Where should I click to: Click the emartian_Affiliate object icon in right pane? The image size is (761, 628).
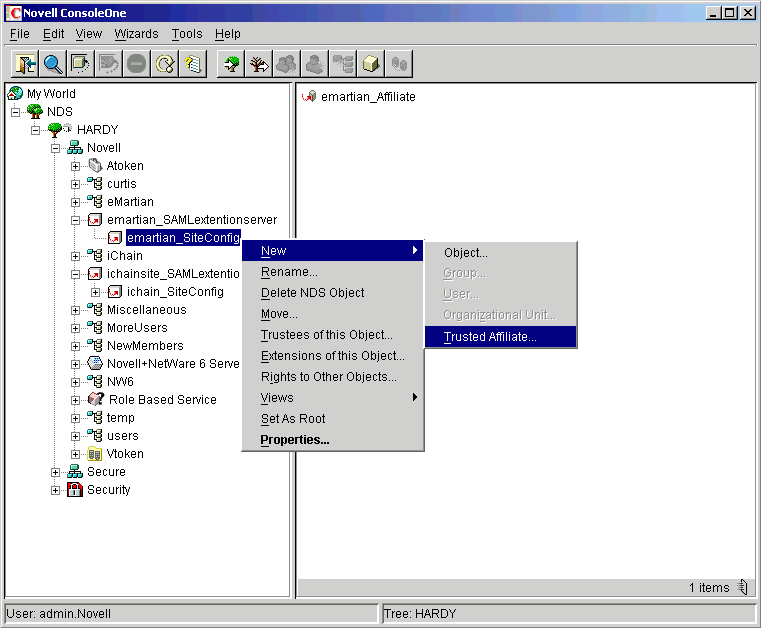point(309,96)
